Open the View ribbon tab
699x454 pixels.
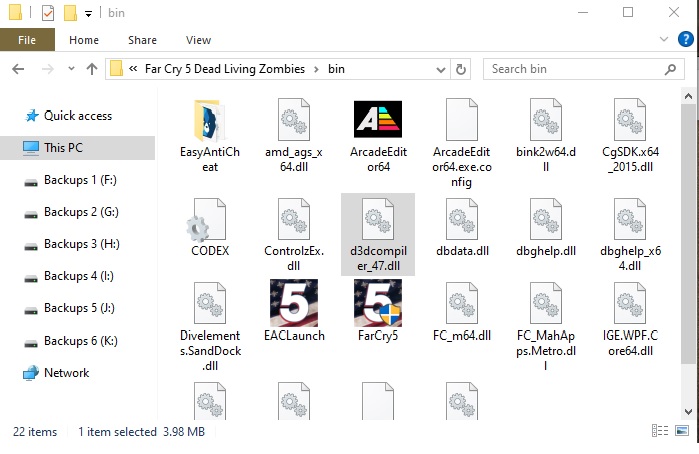click(198, 40)
